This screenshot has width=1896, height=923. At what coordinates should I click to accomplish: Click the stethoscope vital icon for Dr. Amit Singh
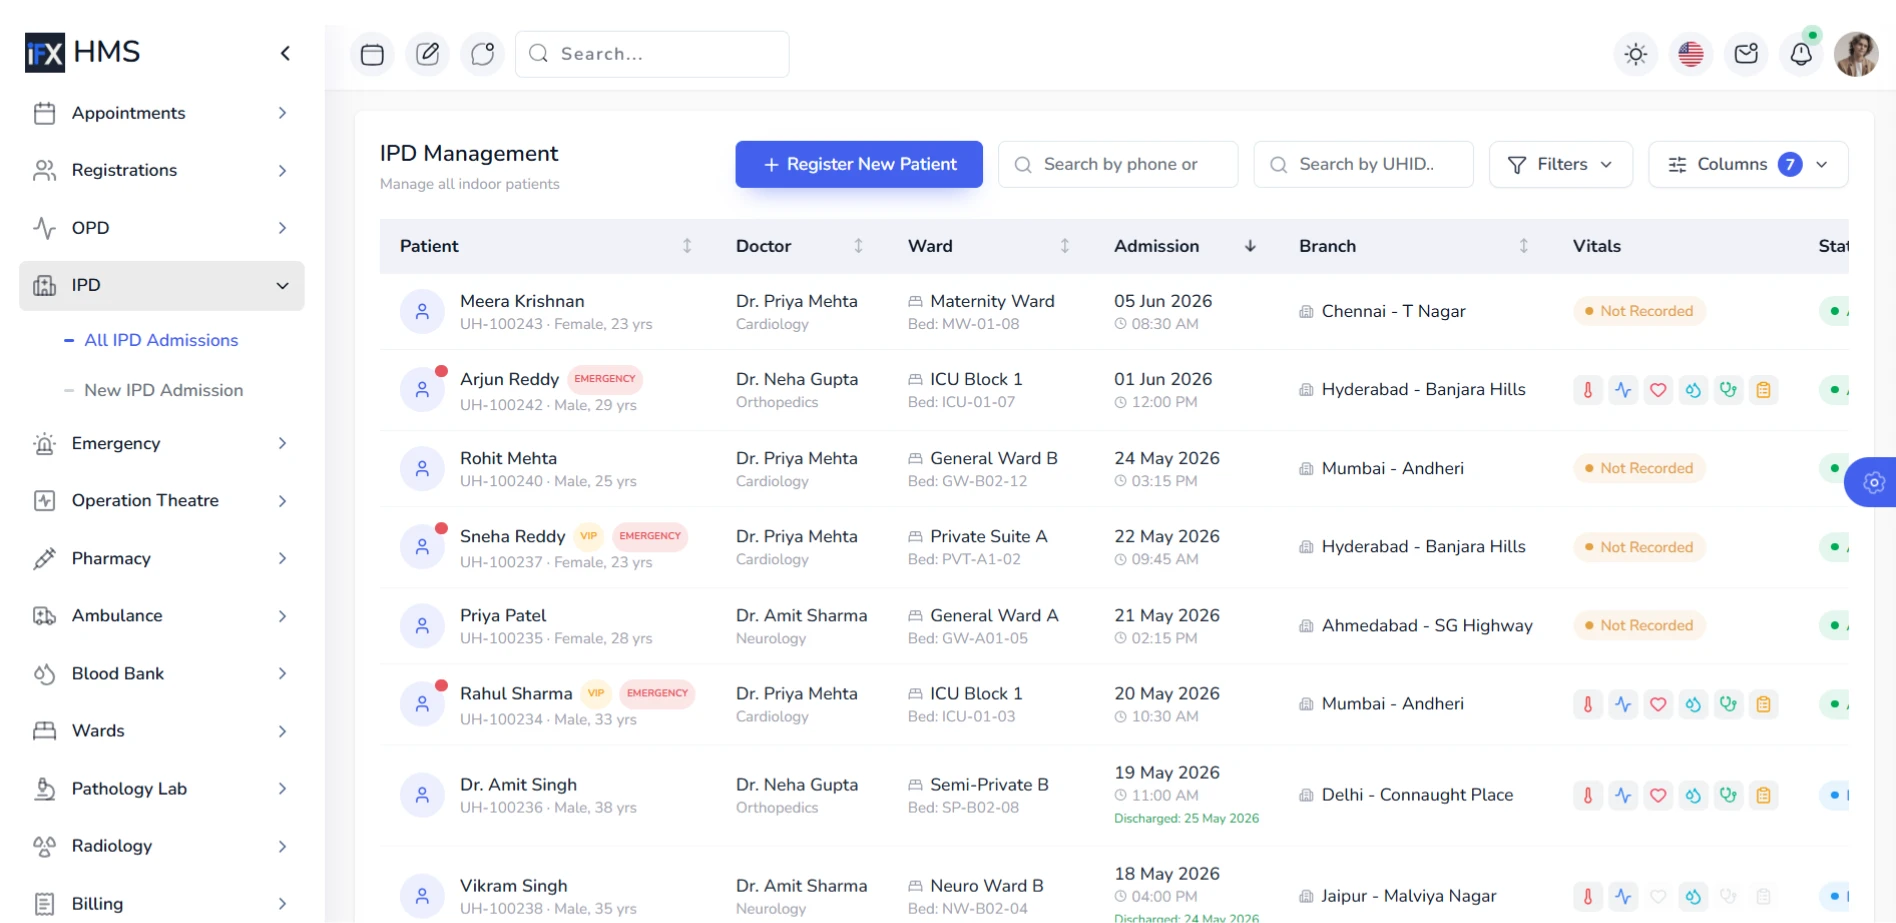(1728, 796)
